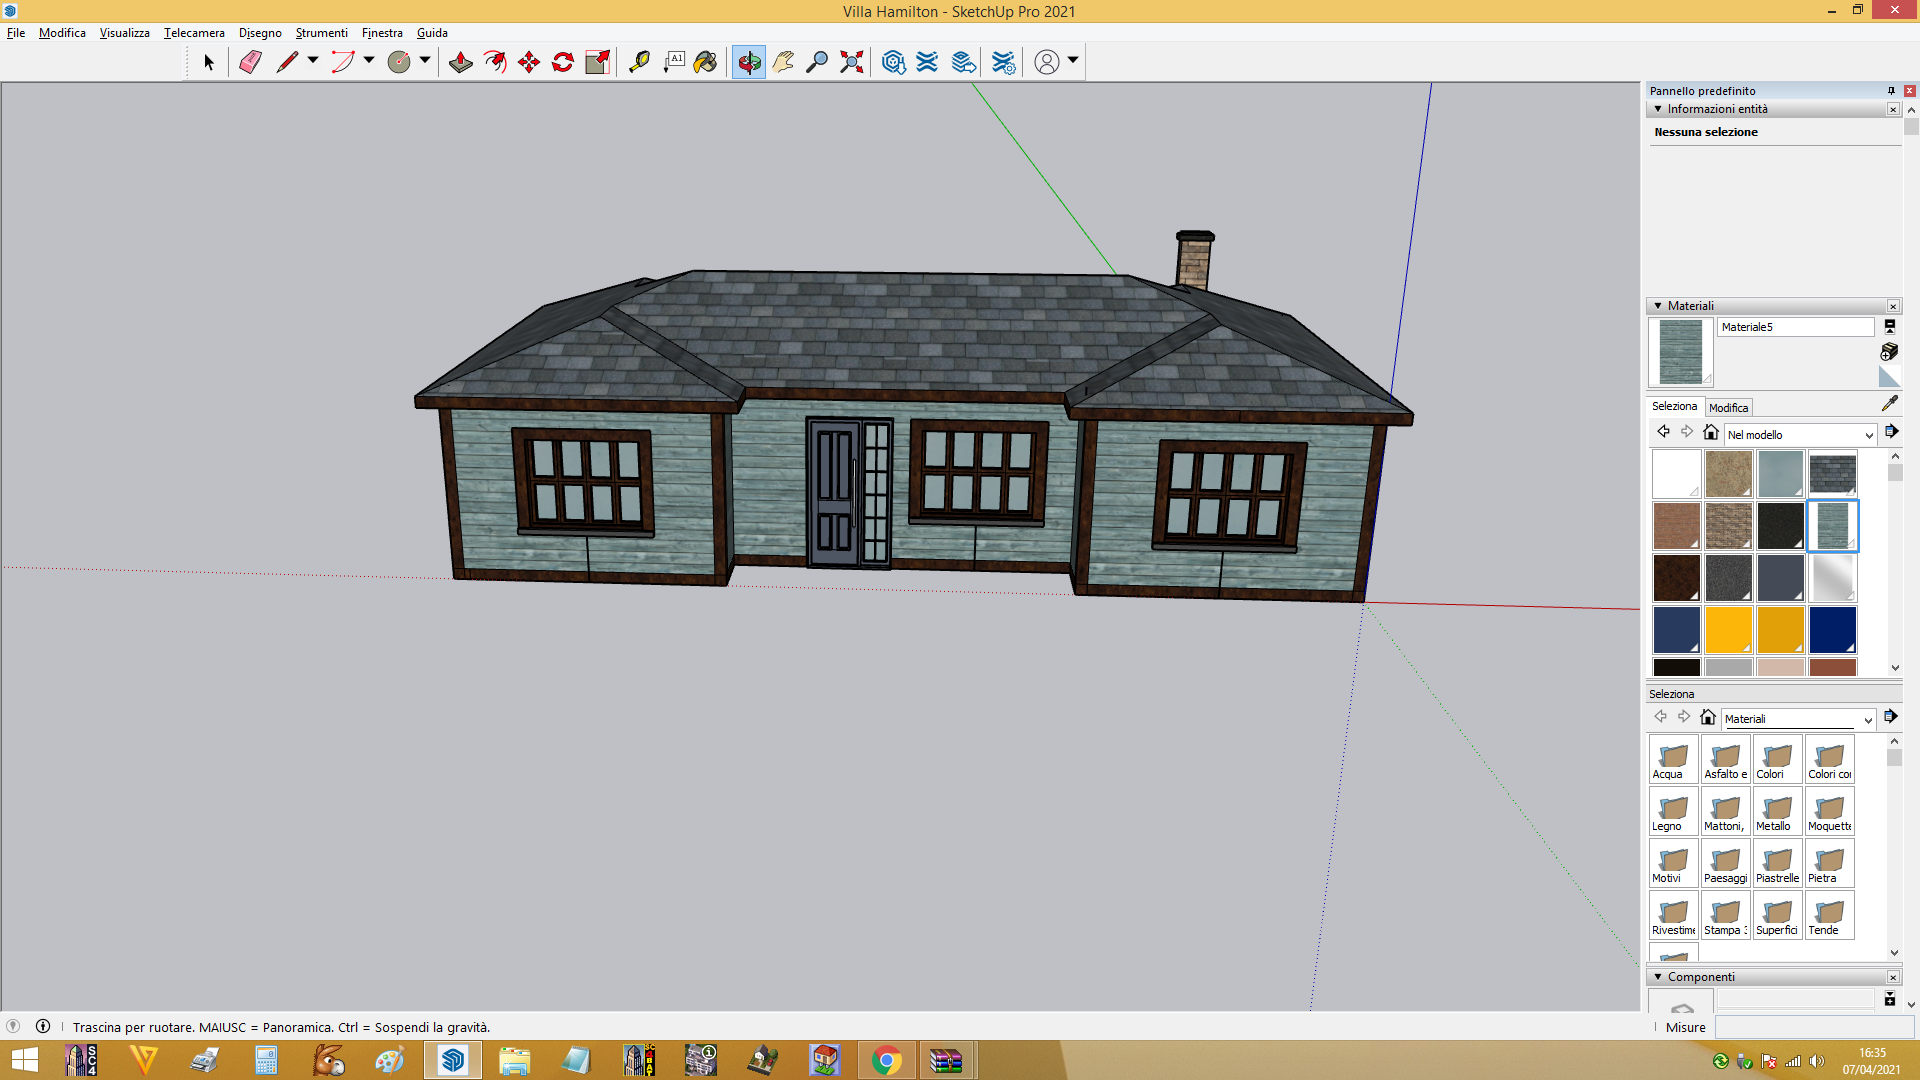Image resolution: width=1920 pixels, height=1080 pixels.
Task: Click the Zoom Extents tool
Action: 851,62
